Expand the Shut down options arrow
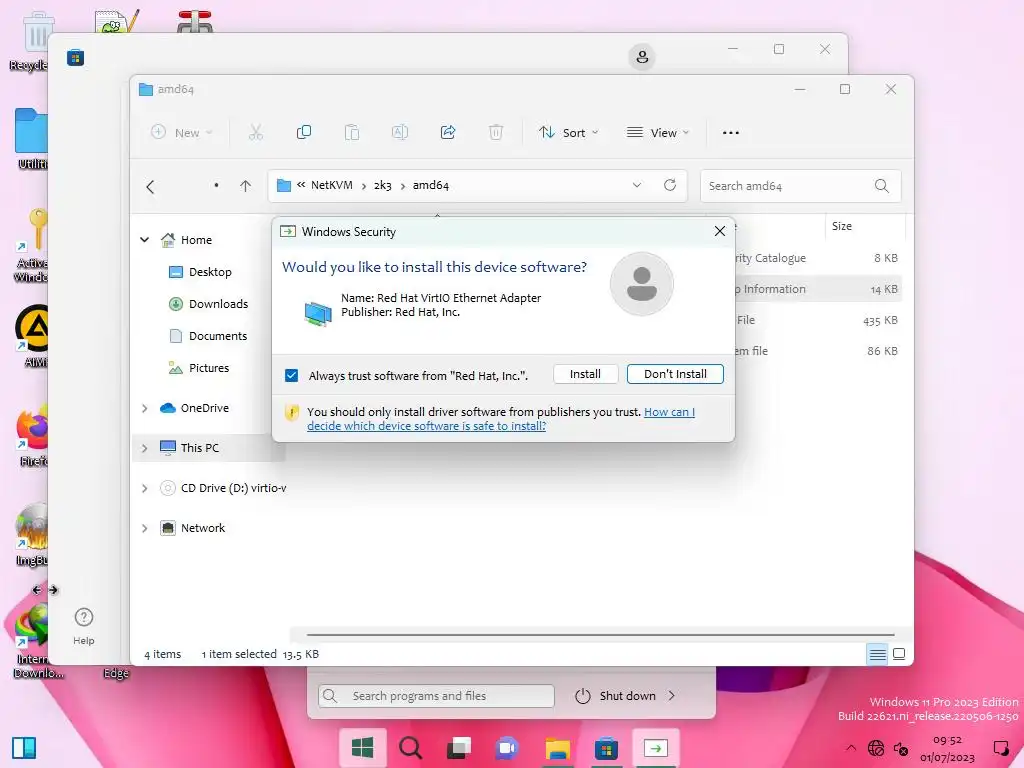Image resolution: width=1024 pixels, height=768 pixels. point(672,696)
